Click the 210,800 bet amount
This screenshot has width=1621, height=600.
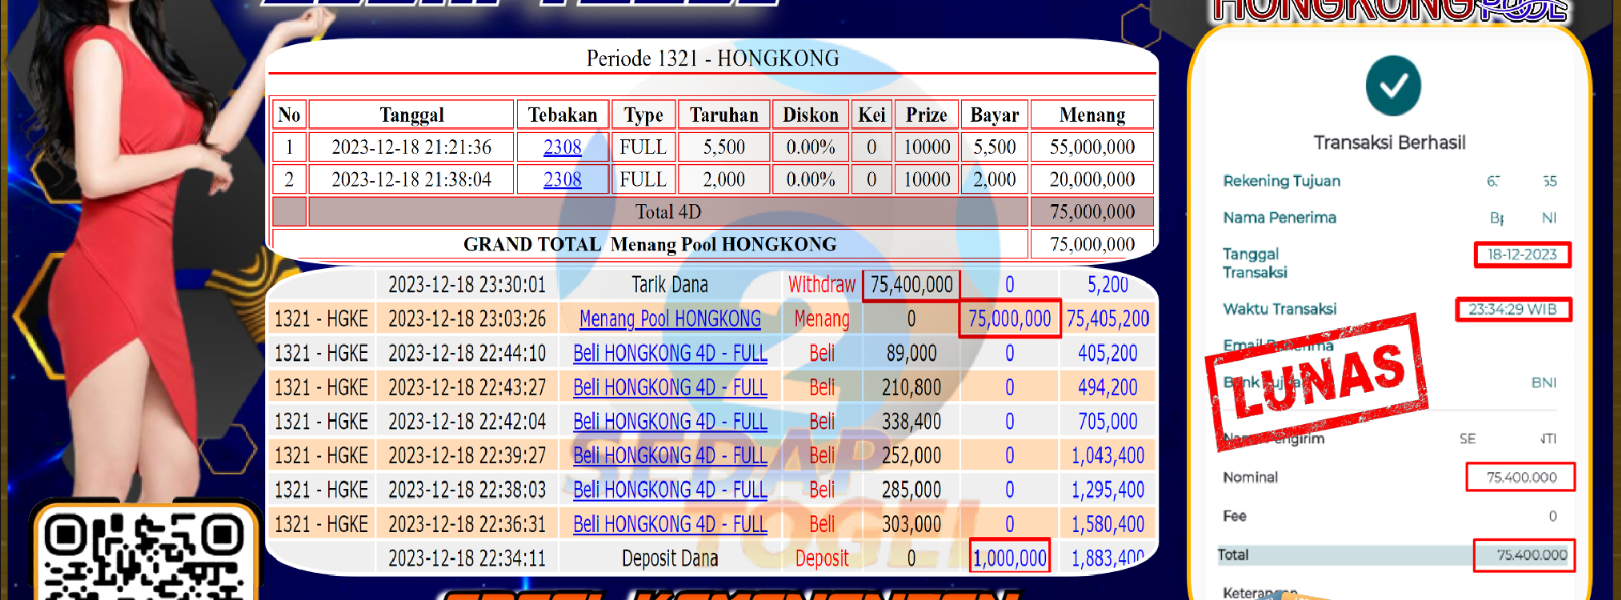click(x=911, y=387)
